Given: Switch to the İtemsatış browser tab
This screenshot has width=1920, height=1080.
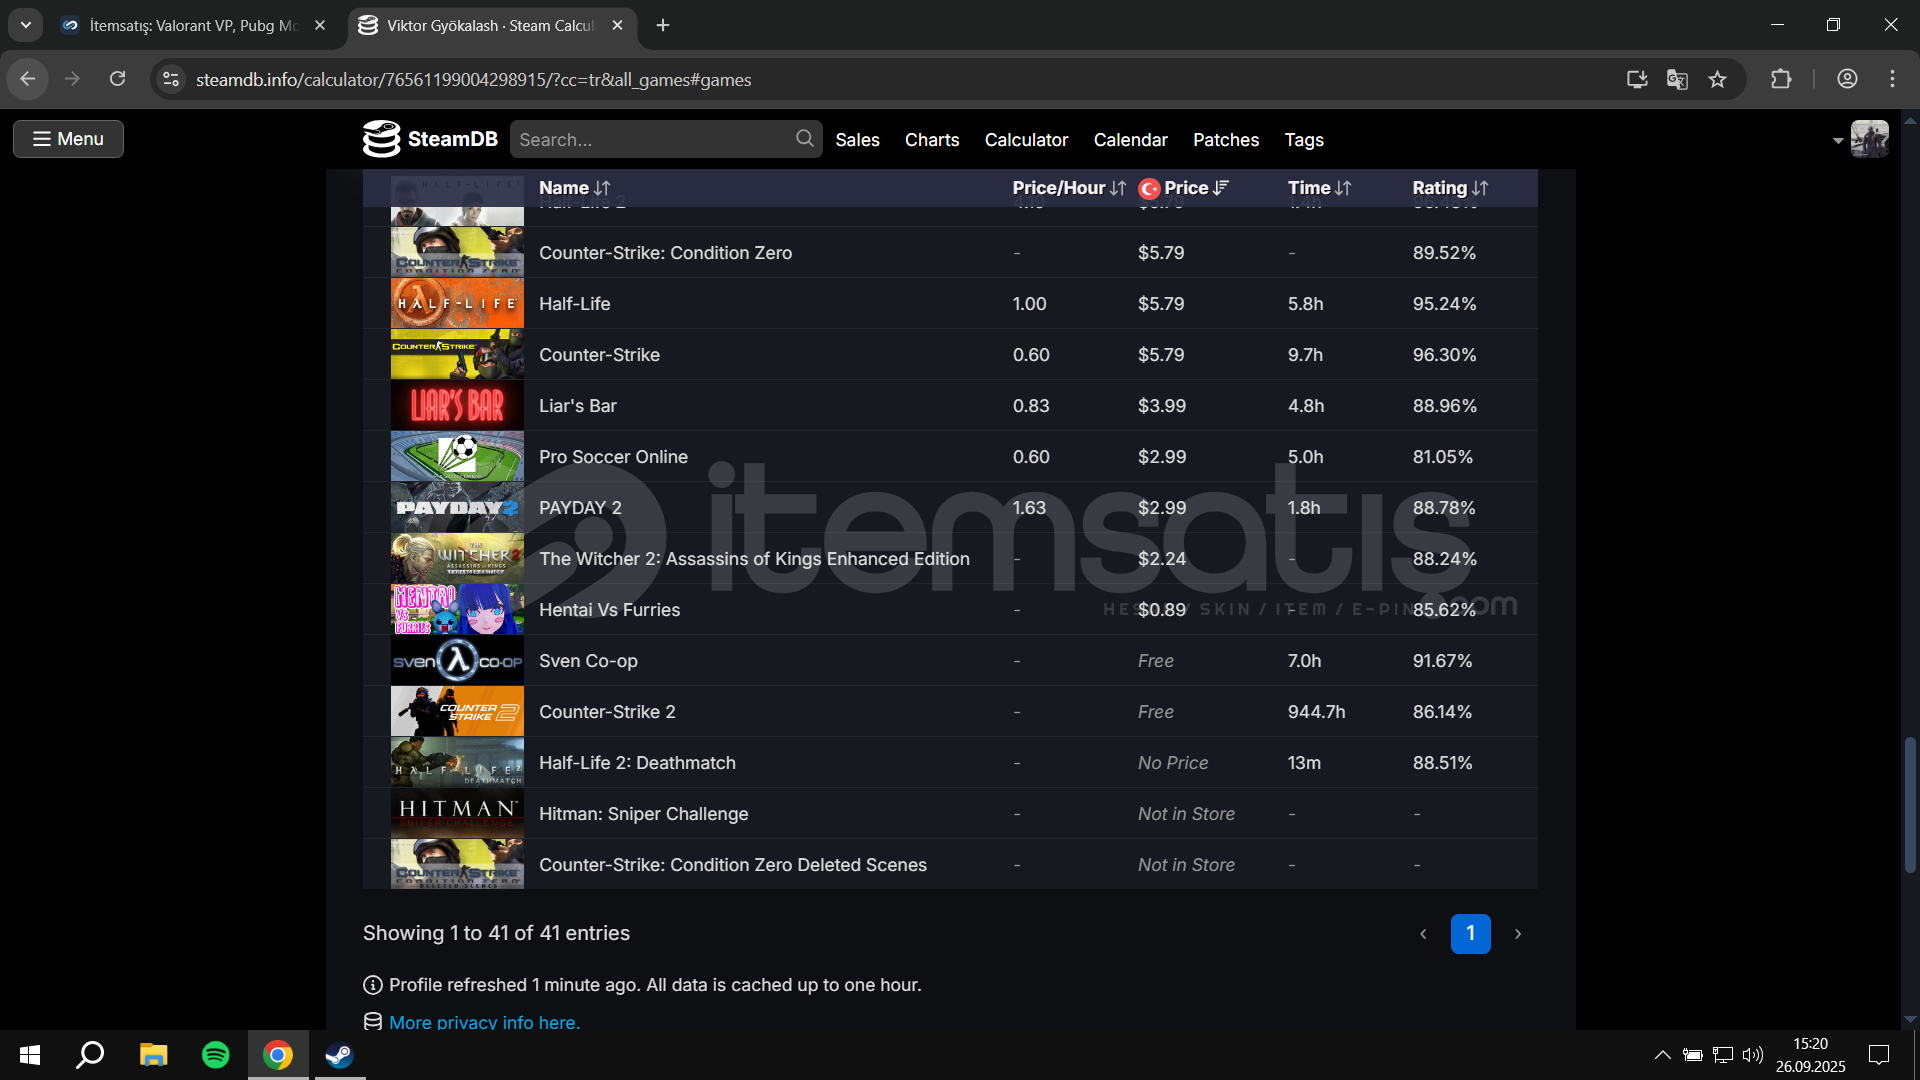Looking at the screenshot, I should pyautogui.click(x=193, y=25).
